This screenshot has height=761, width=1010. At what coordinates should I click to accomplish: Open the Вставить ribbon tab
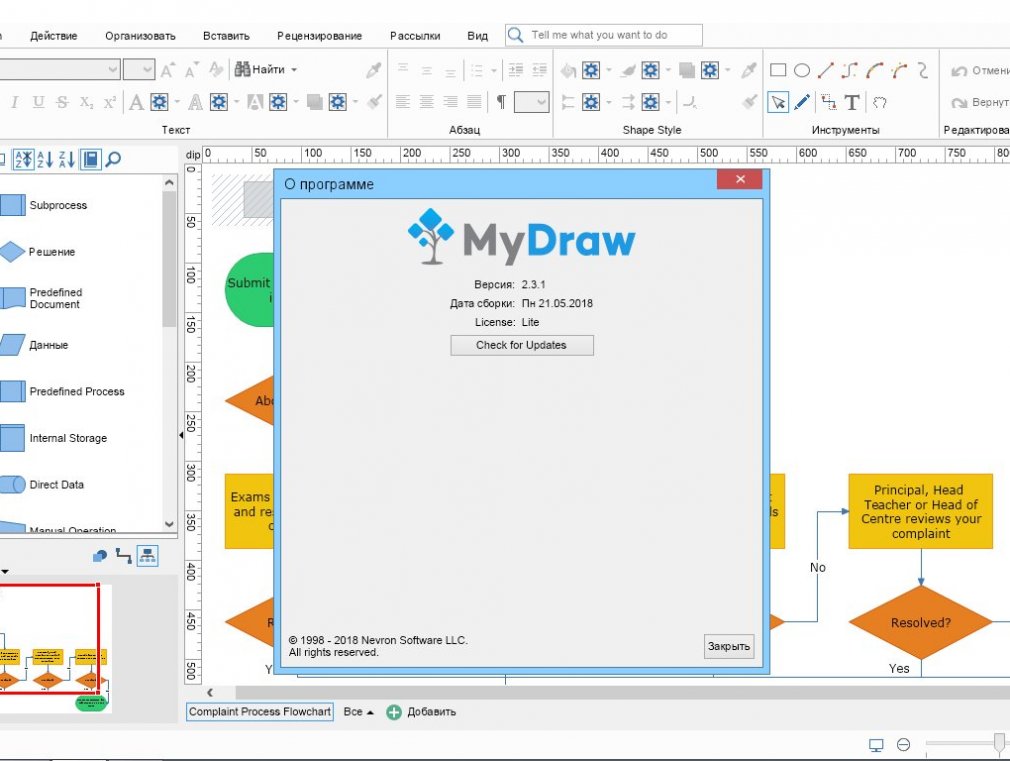pos(226,36)
